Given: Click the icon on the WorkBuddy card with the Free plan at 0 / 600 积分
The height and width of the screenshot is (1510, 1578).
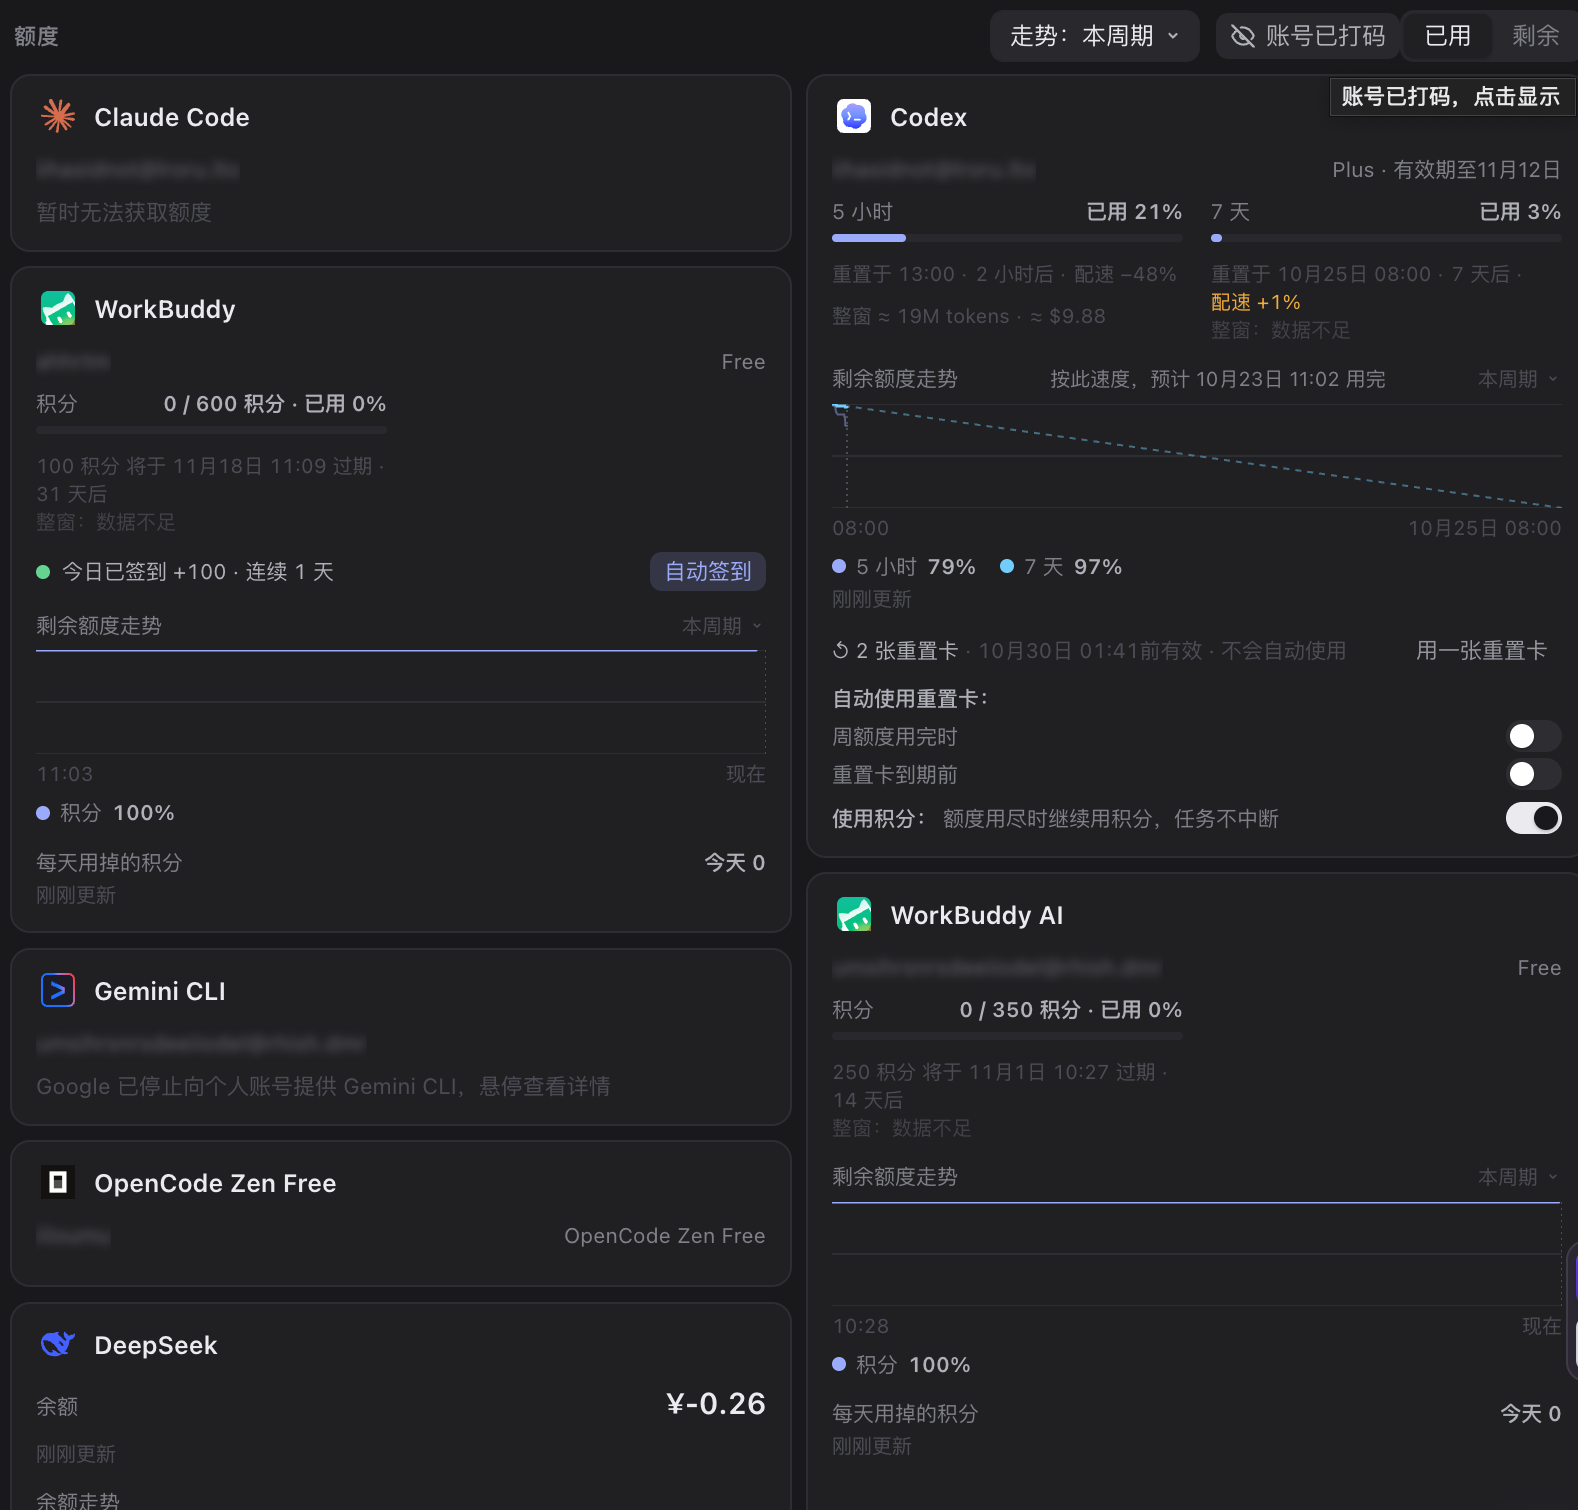Looking at the screenshot, I should (x=58, y=309).
